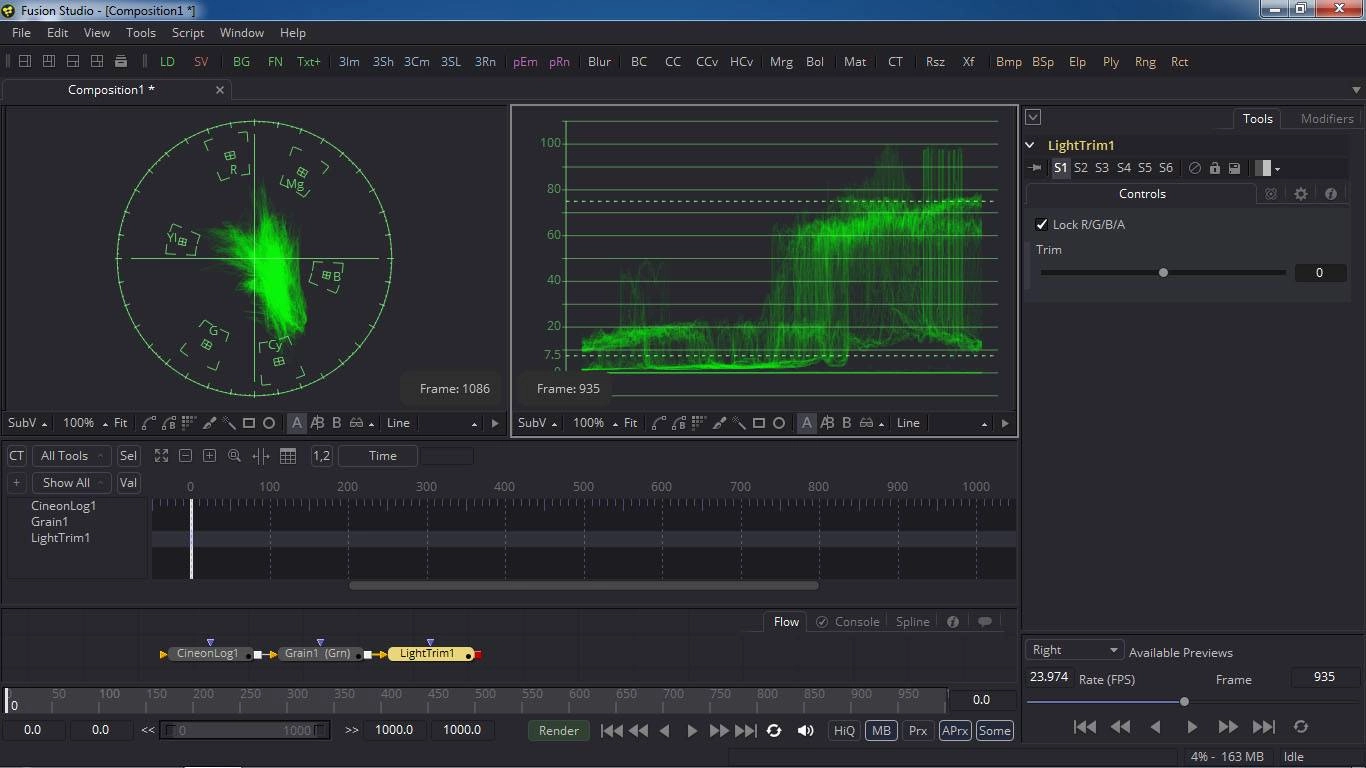
Task: Select the S2 settings slot
Action: pos(1080,168)
